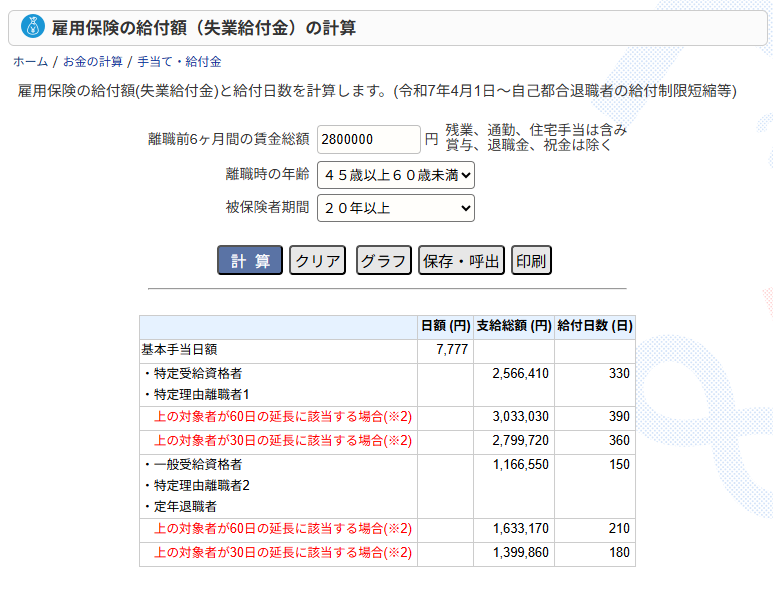Show the chart with グラフ button
Image resolution: width=773 pixels, height=589 pixels.
click(x=384, y=261)
